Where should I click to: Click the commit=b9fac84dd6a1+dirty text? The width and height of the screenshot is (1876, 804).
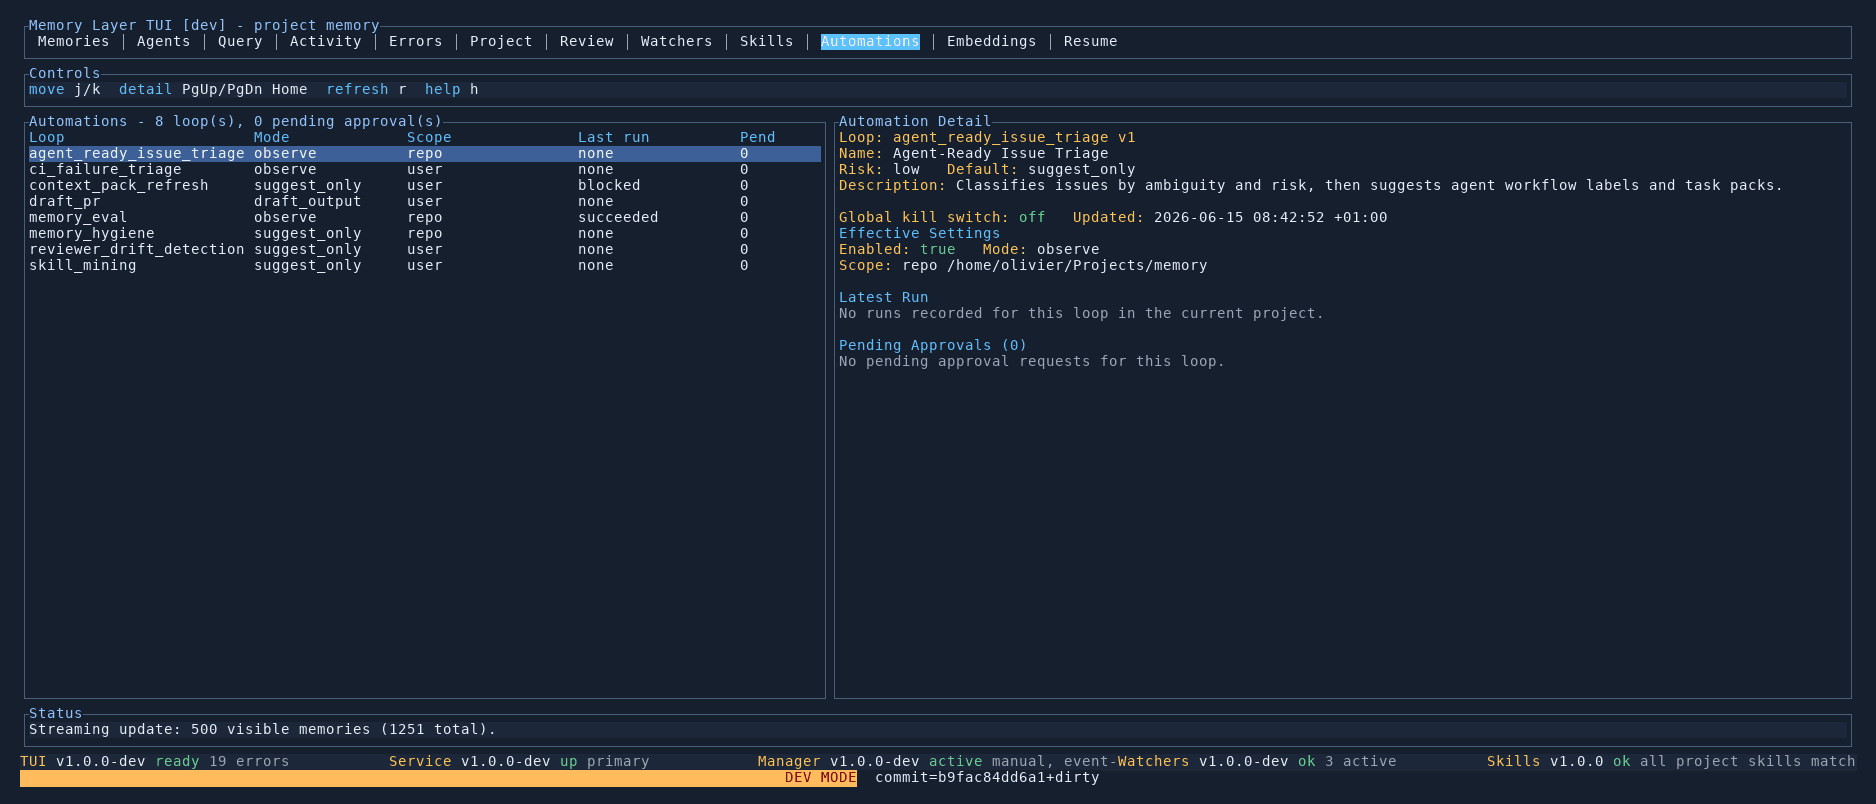[x=987, y=777]
